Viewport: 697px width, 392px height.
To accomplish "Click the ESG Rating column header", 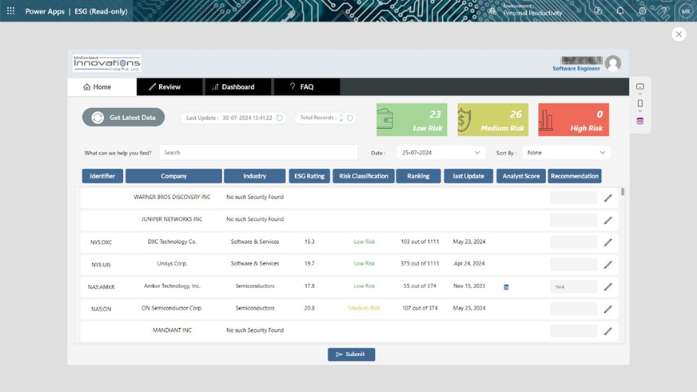I will tap(309, 176).
